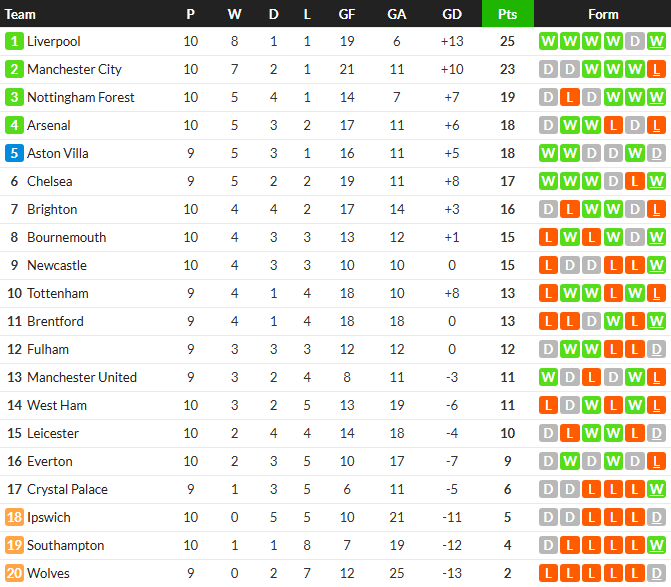671x587 pixels.
Task: Open the Nottingham Forest team link
Action: click(x=80, y=98)
